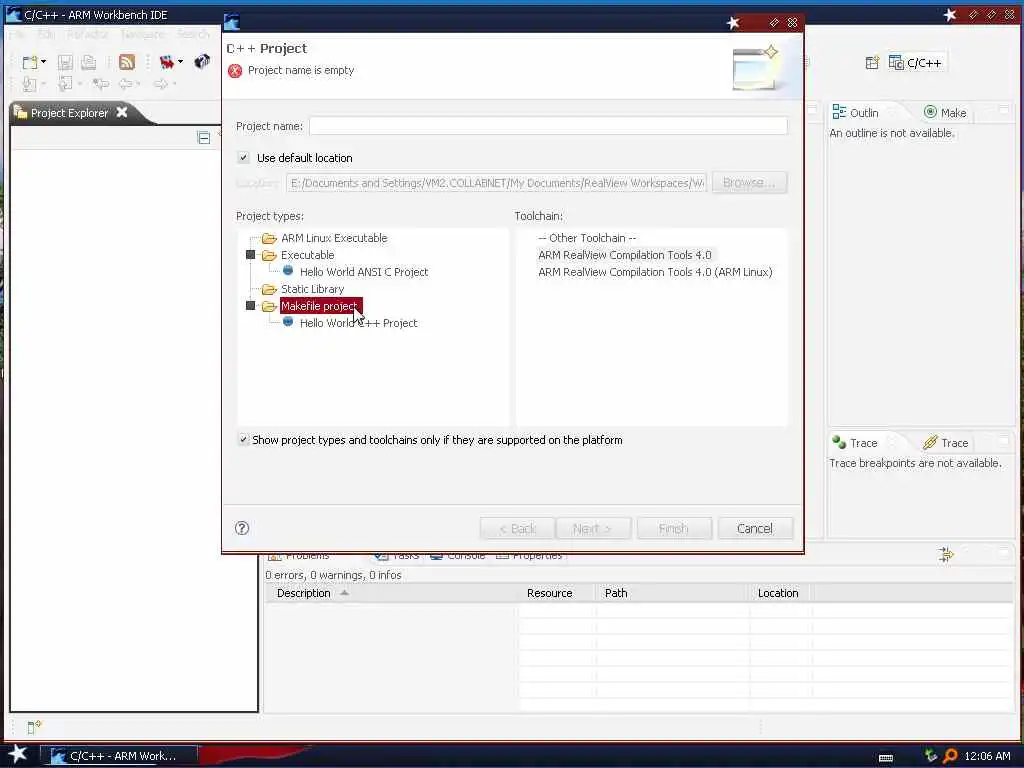Image resolution: width=1024 pixels, height=768 pixels.
Task: Click into the Project name field
Action: point(548,126)
